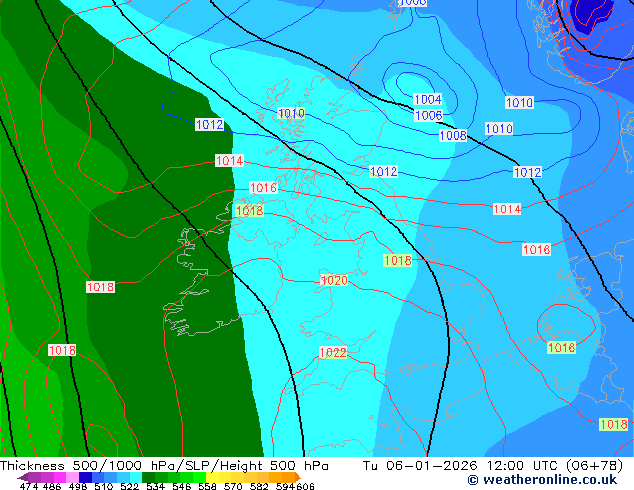The width and height of the screenshot is (634, 490).
Task: Click legend value 498
Action: point(78,486)
